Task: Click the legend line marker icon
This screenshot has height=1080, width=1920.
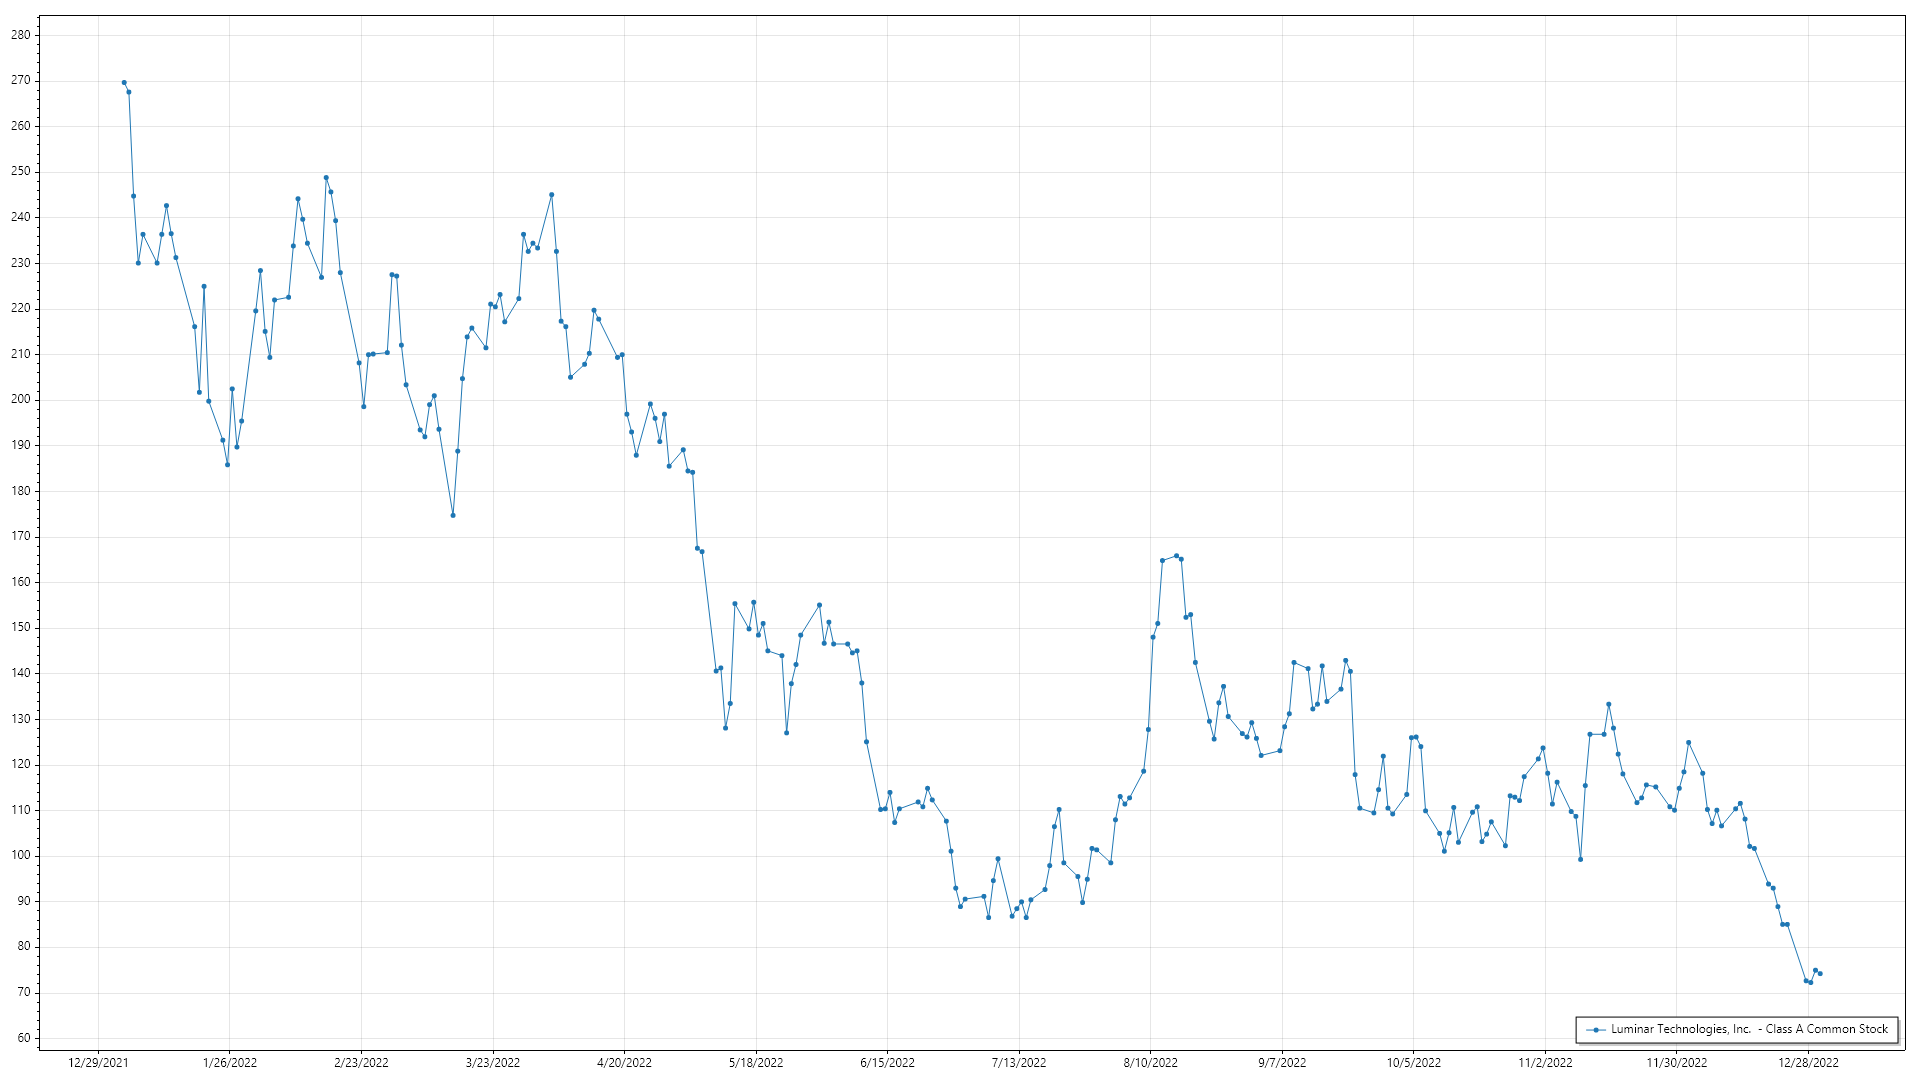Action: coord(1595,1030)
